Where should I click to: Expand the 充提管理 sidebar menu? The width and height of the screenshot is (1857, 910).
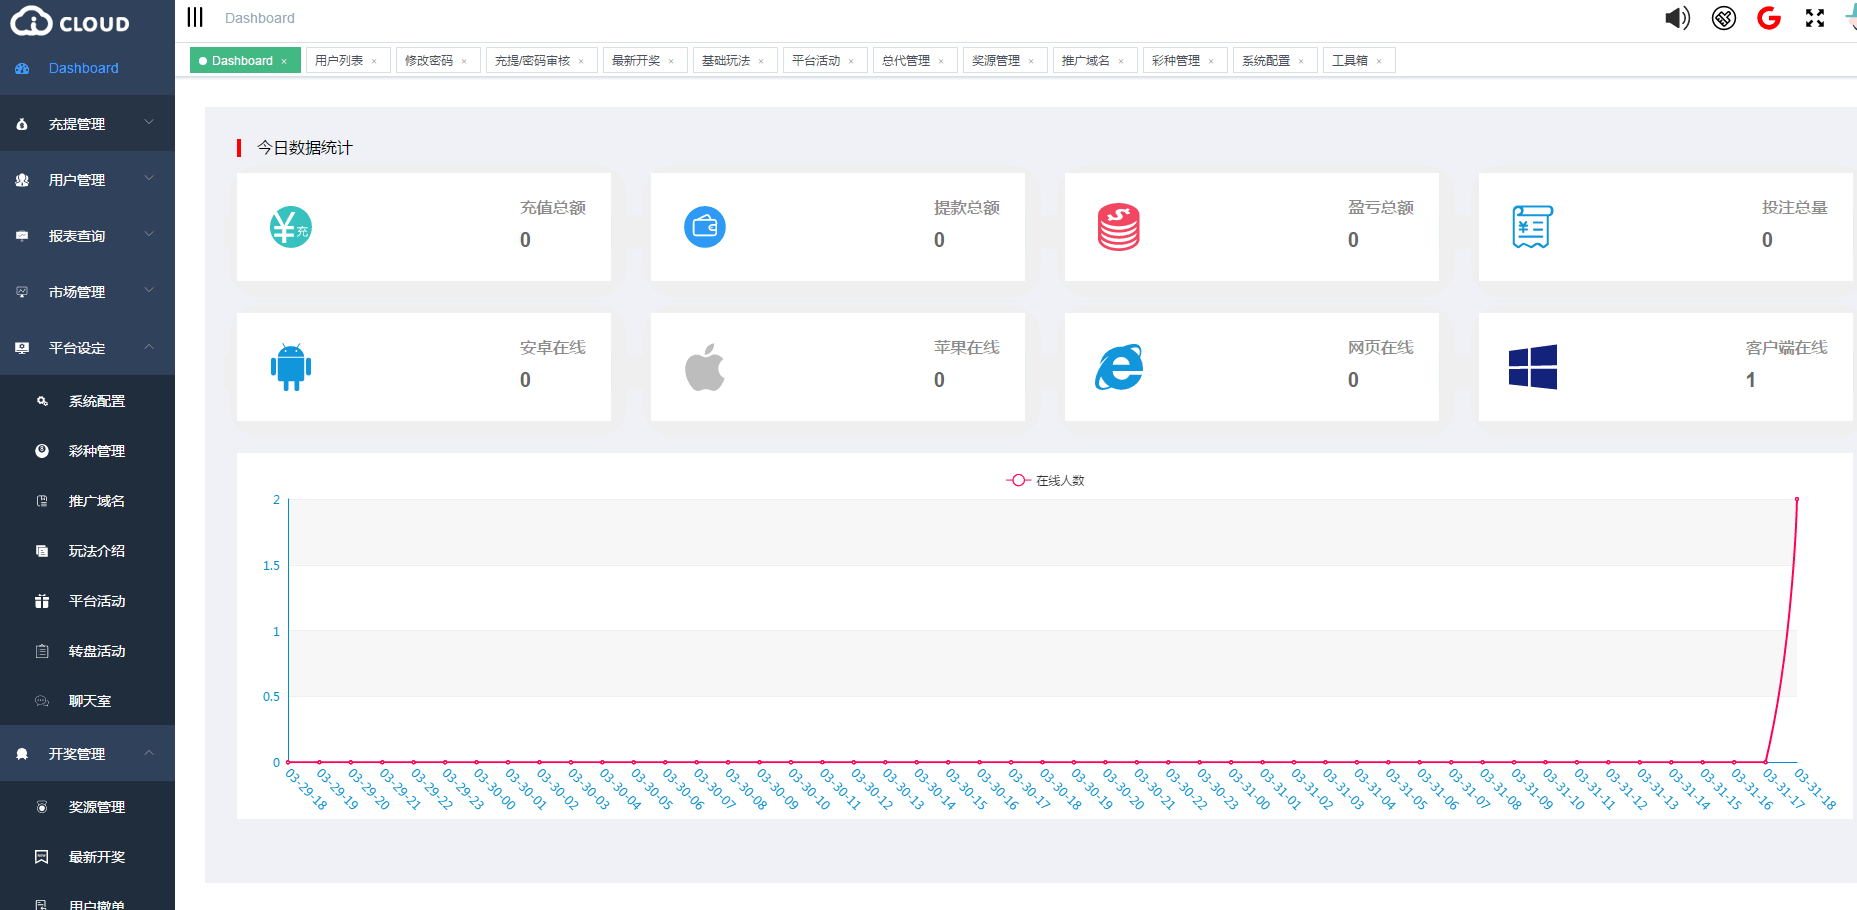tap(87, 124)
